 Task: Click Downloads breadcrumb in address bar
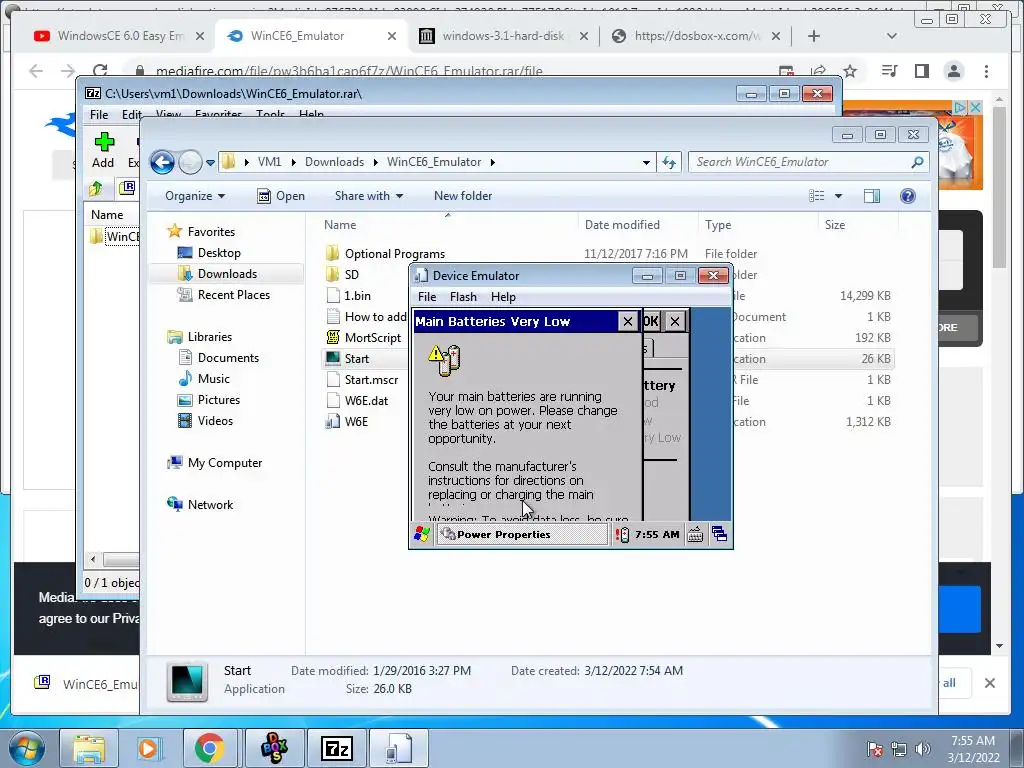click(x=334, y=162)
